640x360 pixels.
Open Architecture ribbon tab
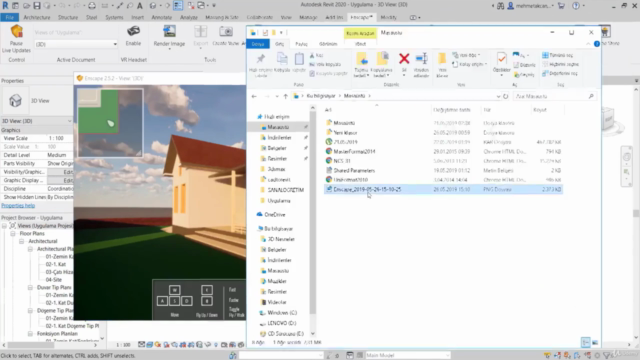pos(37,18)
